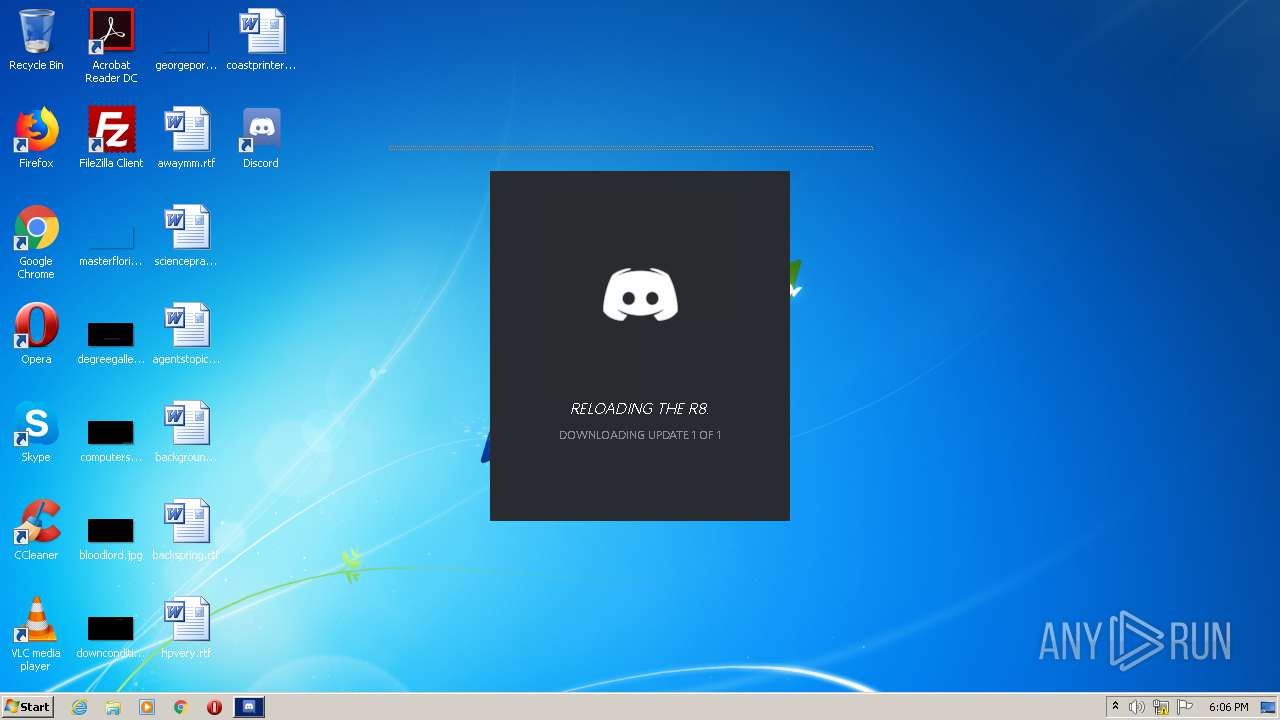Screen dimensions: 1280x720
Task: Open the agentstopic... Word document
Action: coord(186,334)
